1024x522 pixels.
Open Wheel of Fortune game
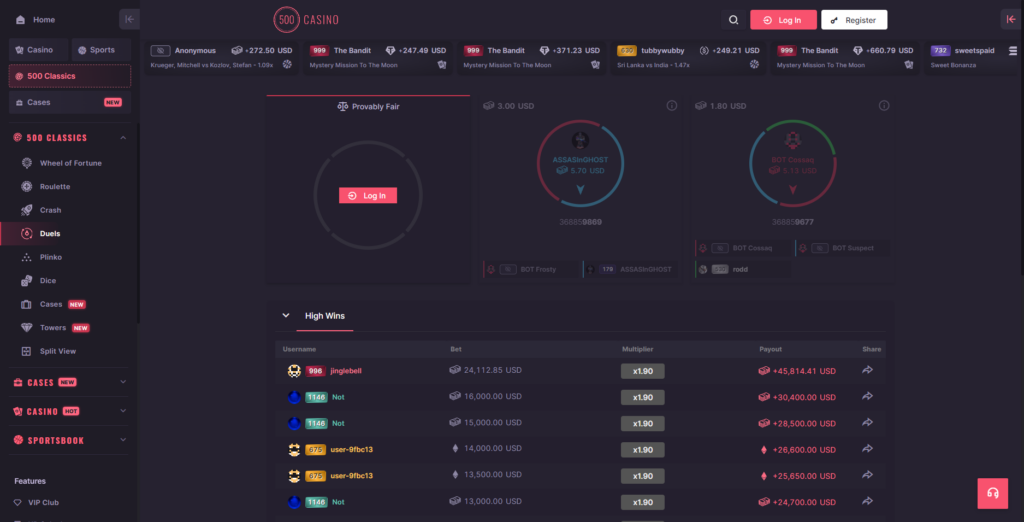pyautogui.click(x=71, y=163)
